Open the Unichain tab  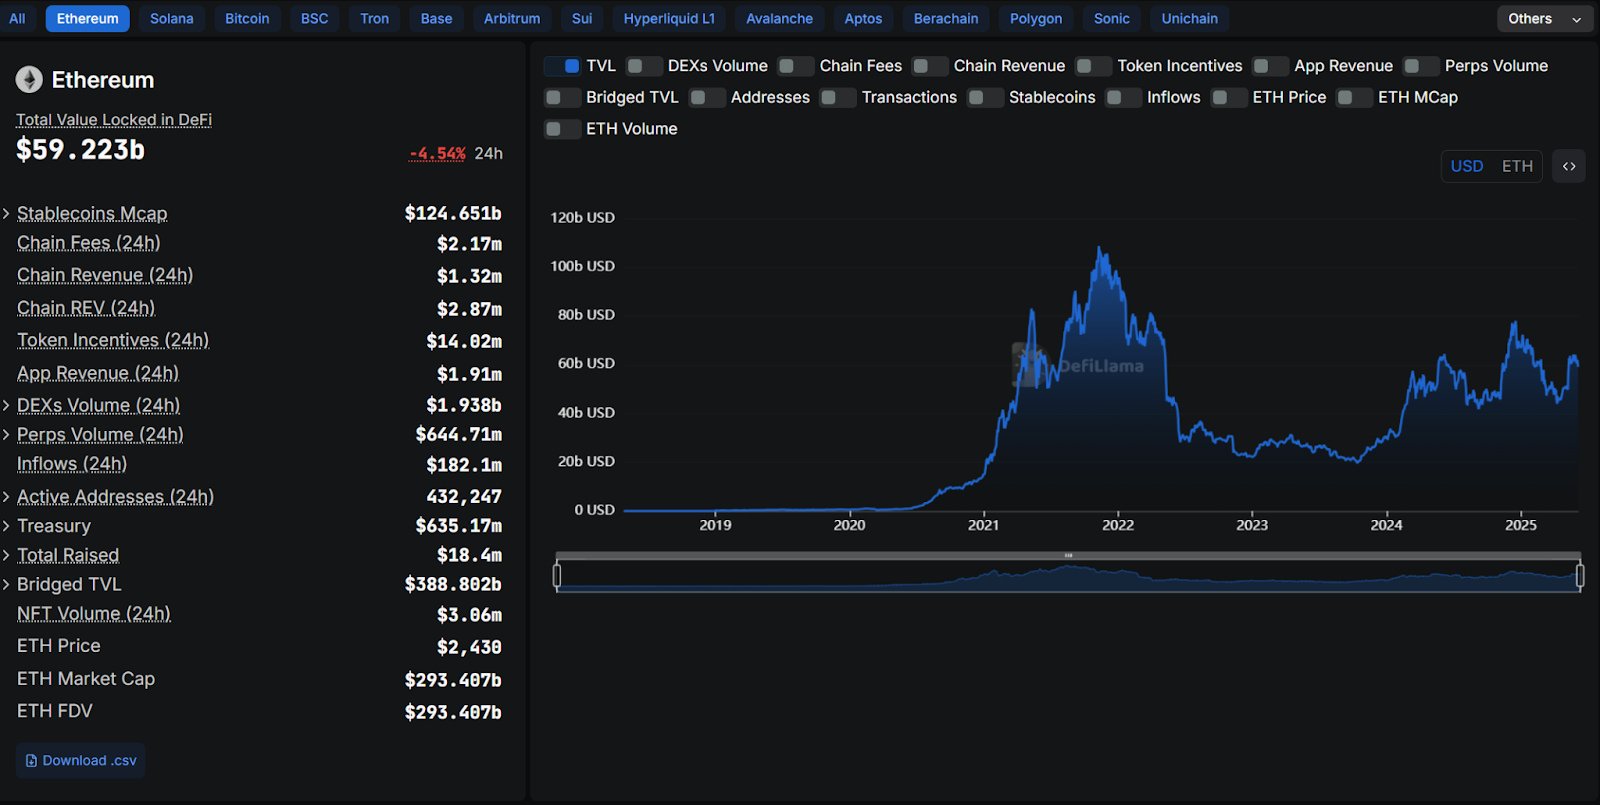1190,19
